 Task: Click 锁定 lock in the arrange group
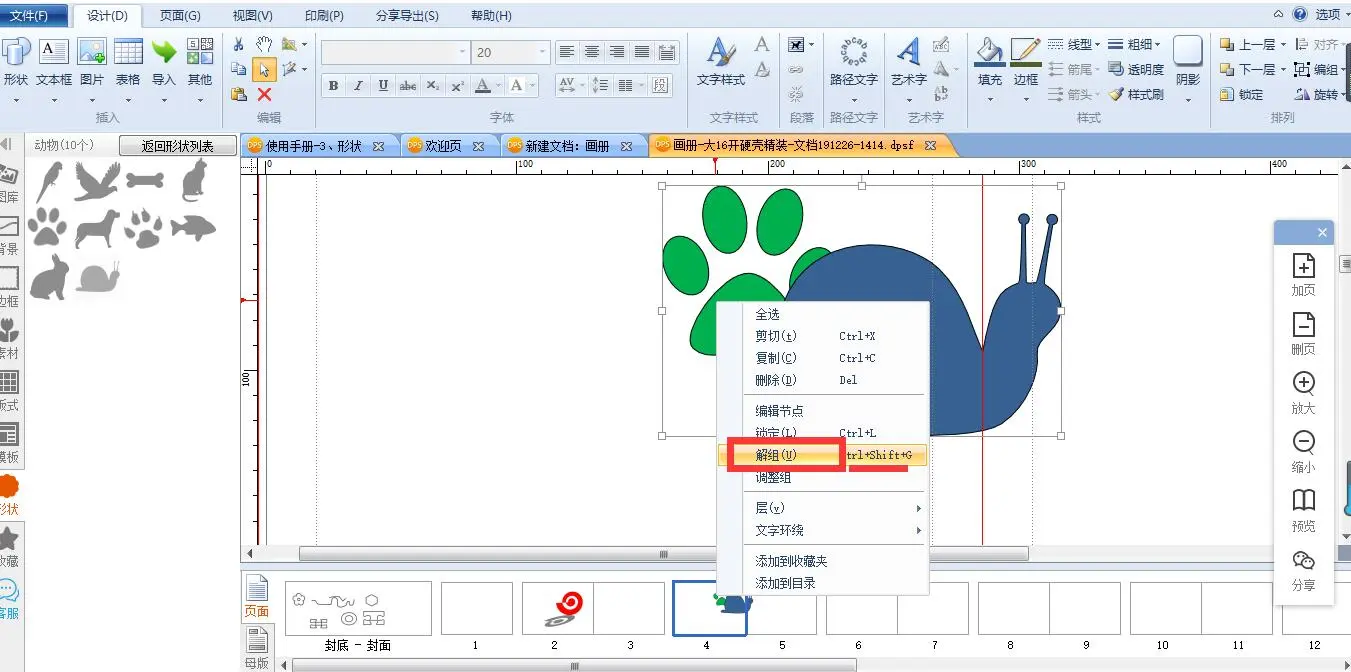point(1242,95)
